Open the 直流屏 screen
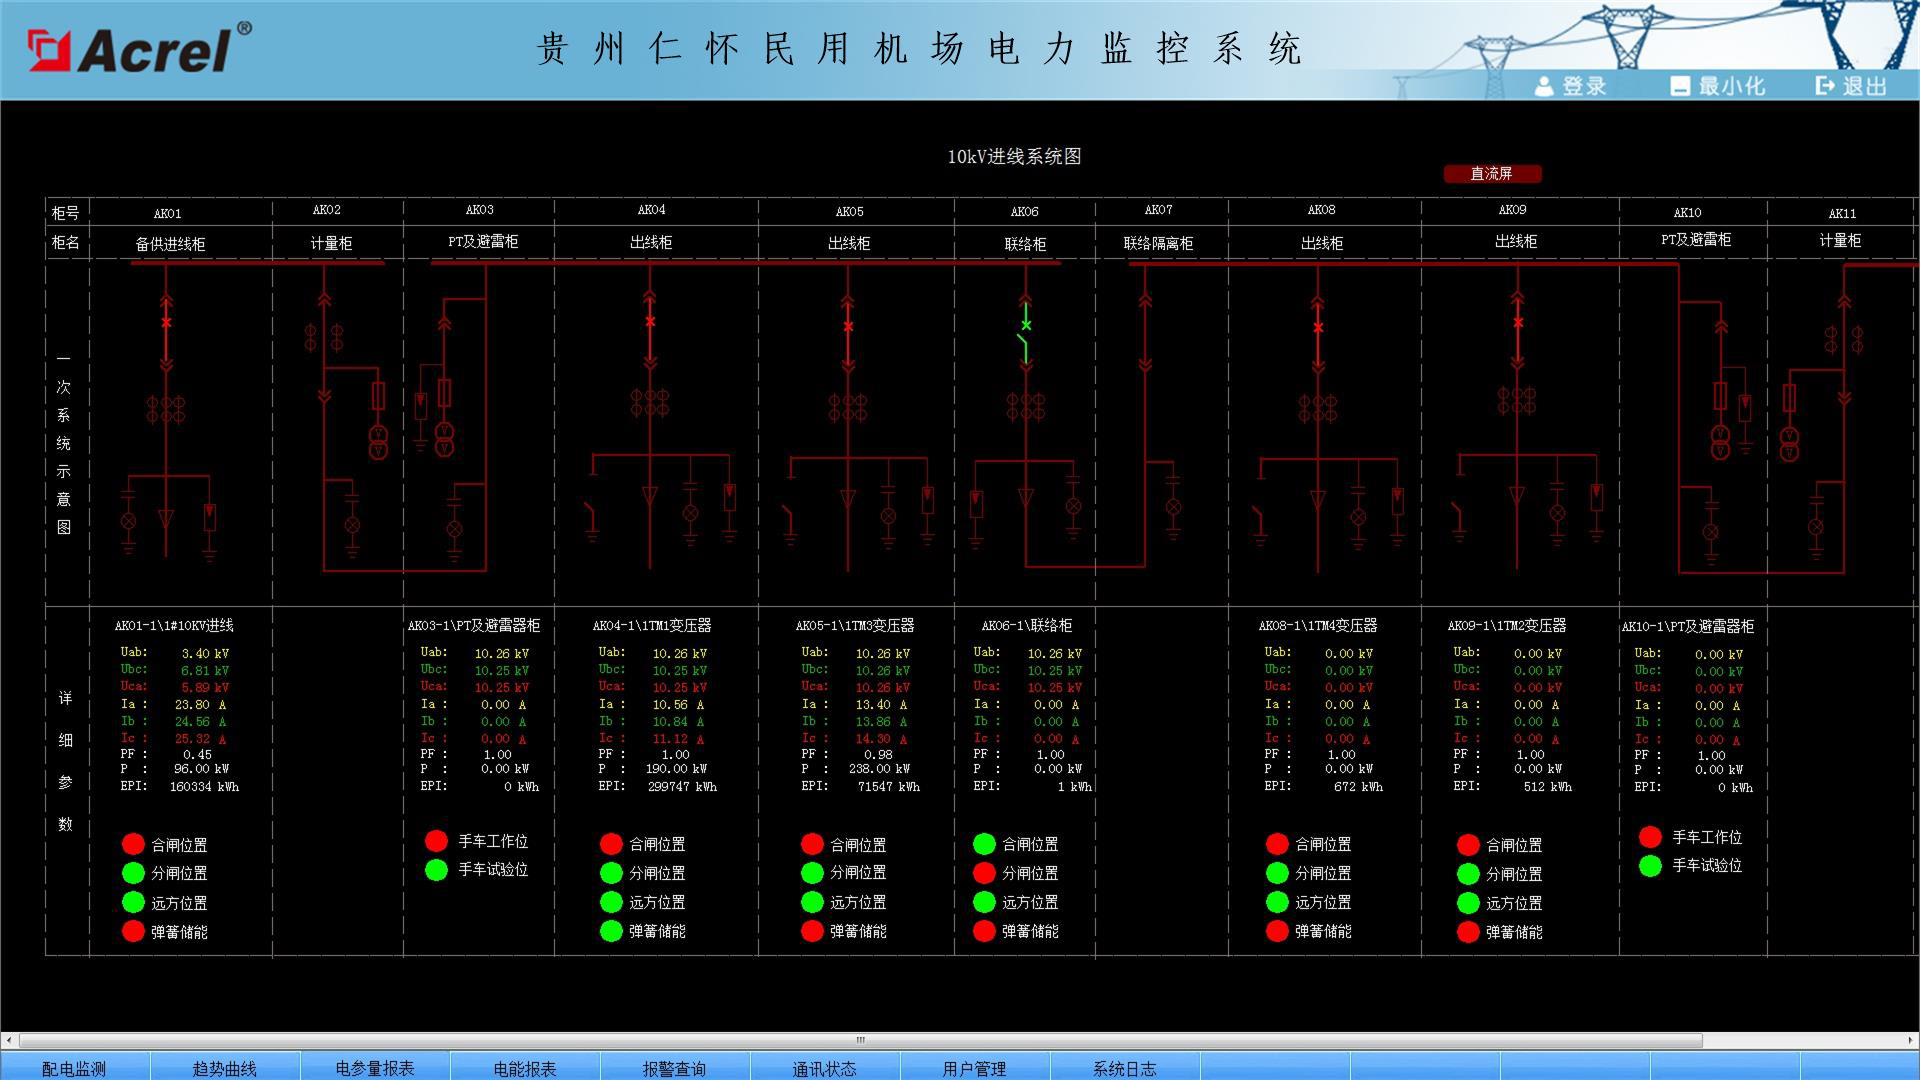1920x1080 pixels. [1492, 174]
